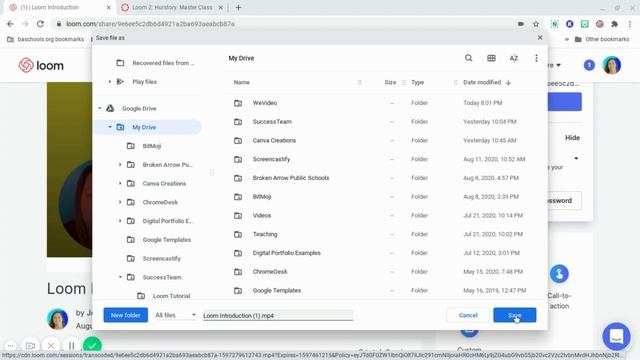Select Screencastify in sidebar tree

(x=162, y=258)
